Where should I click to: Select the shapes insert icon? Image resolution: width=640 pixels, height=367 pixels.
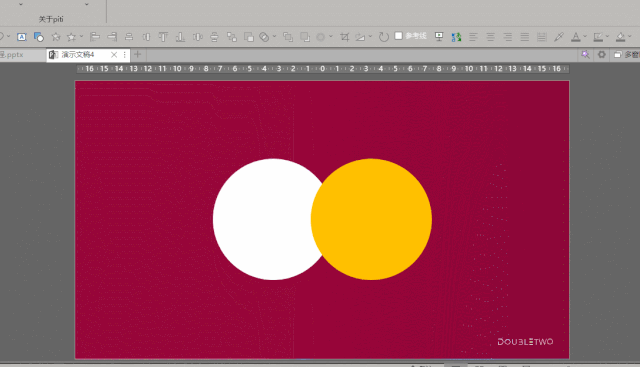(x=39, y=37)
